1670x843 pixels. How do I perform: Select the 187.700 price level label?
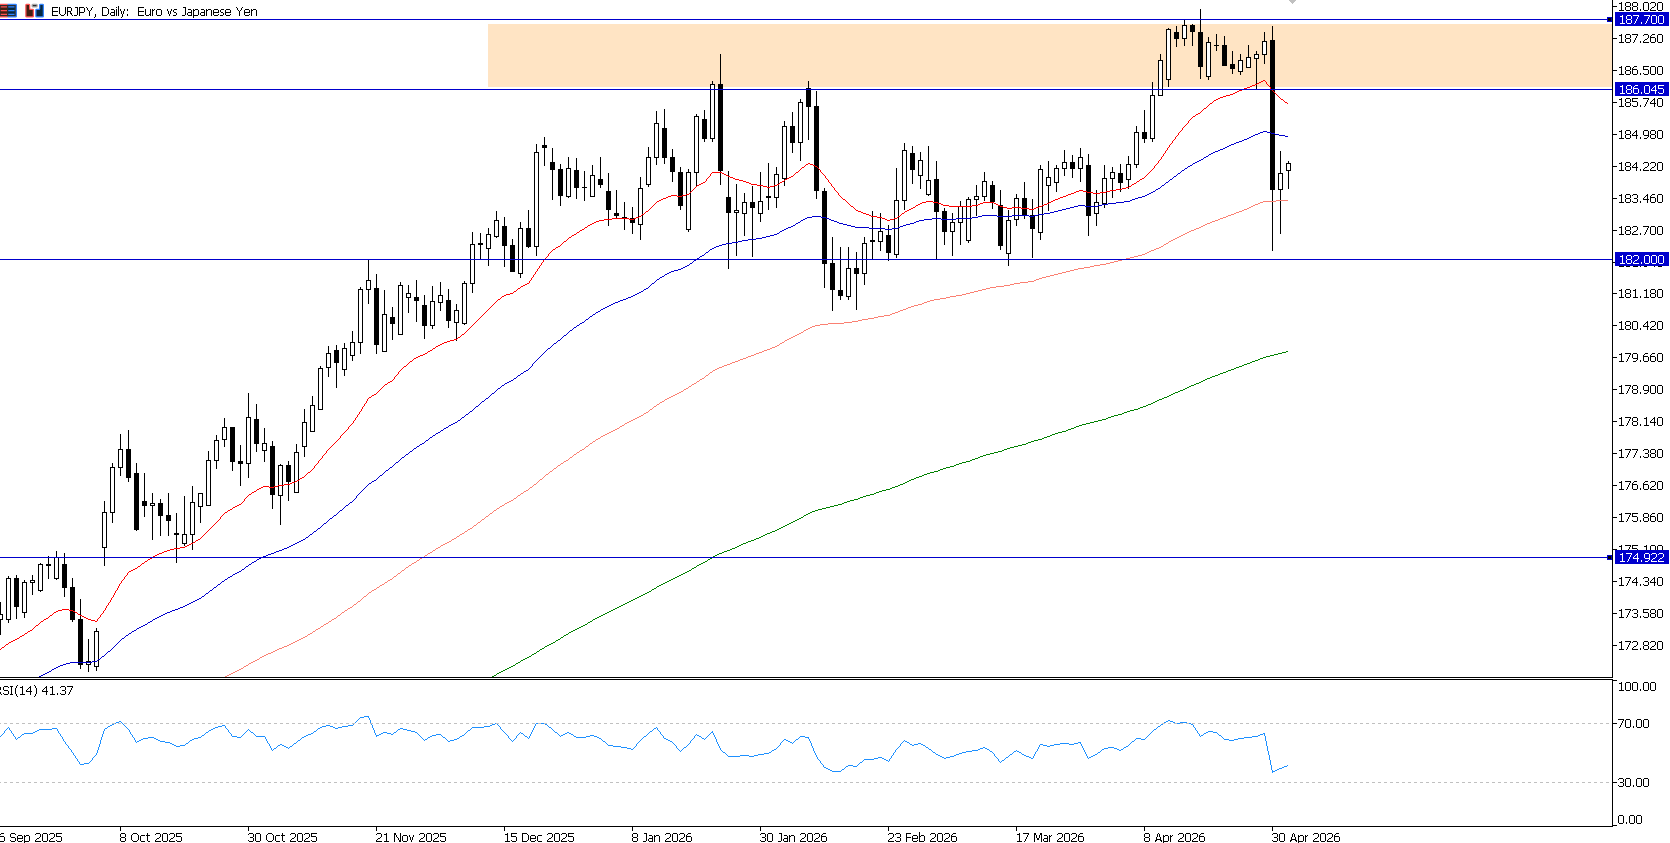click(x=1640, y=20)
